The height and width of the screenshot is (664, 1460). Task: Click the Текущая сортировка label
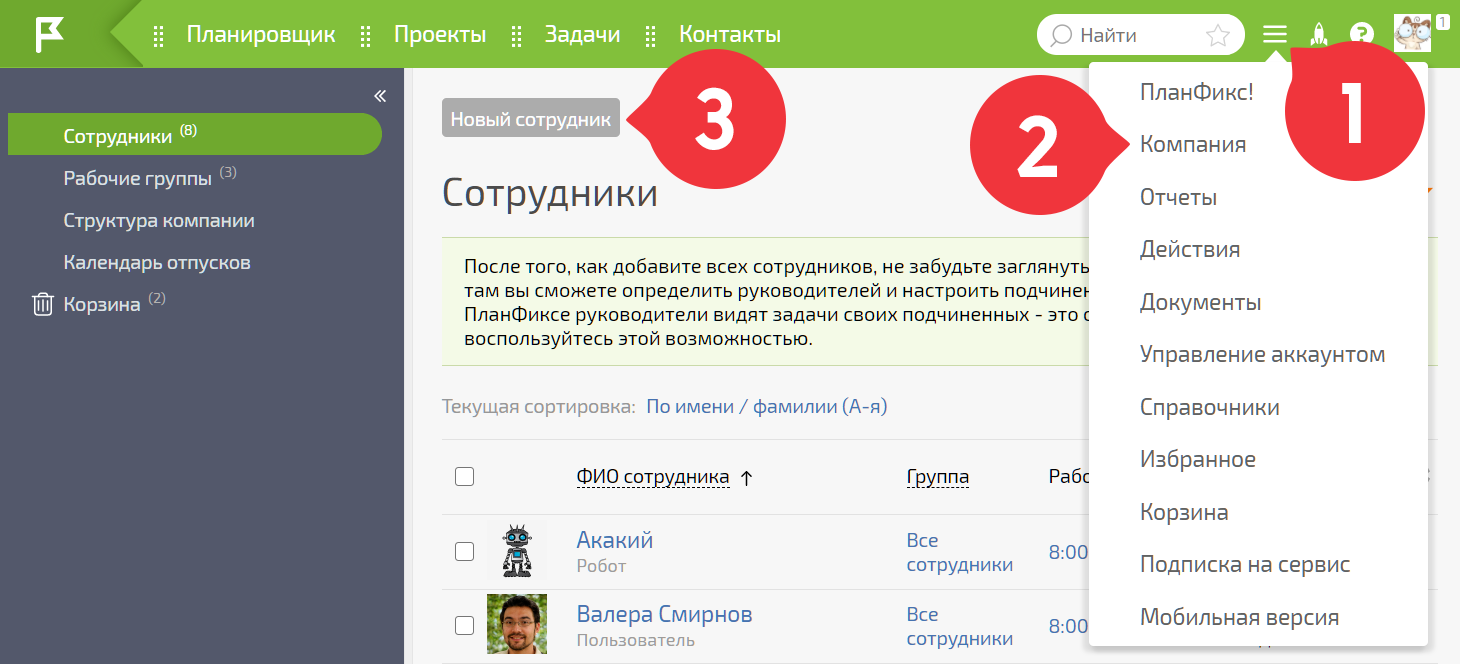pos(539,407)
